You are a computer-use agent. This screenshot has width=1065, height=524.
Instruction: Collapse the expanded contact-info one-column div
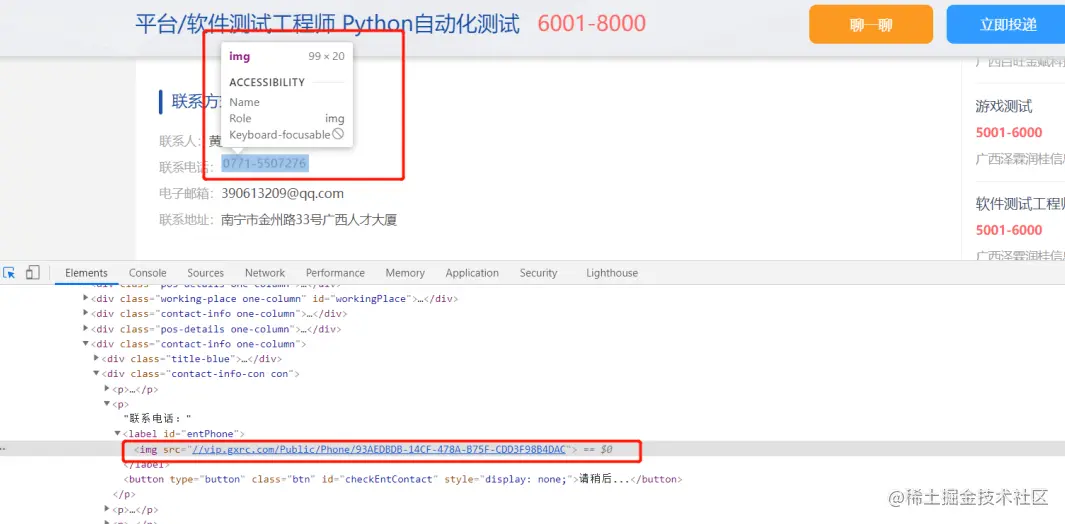click(86, 344)
